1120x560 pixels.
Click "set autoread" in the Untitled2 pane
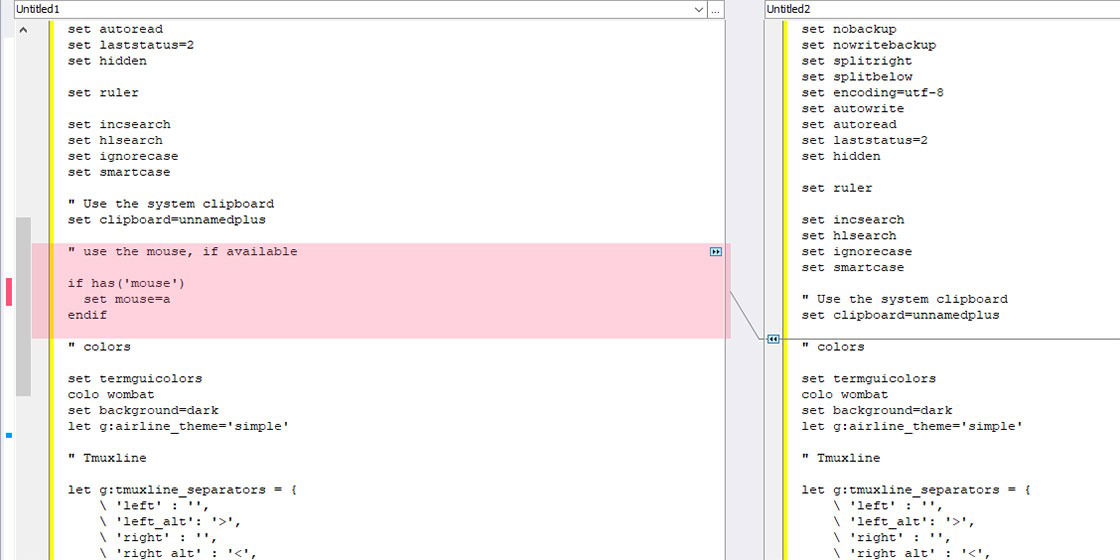[x=849, y=124]
